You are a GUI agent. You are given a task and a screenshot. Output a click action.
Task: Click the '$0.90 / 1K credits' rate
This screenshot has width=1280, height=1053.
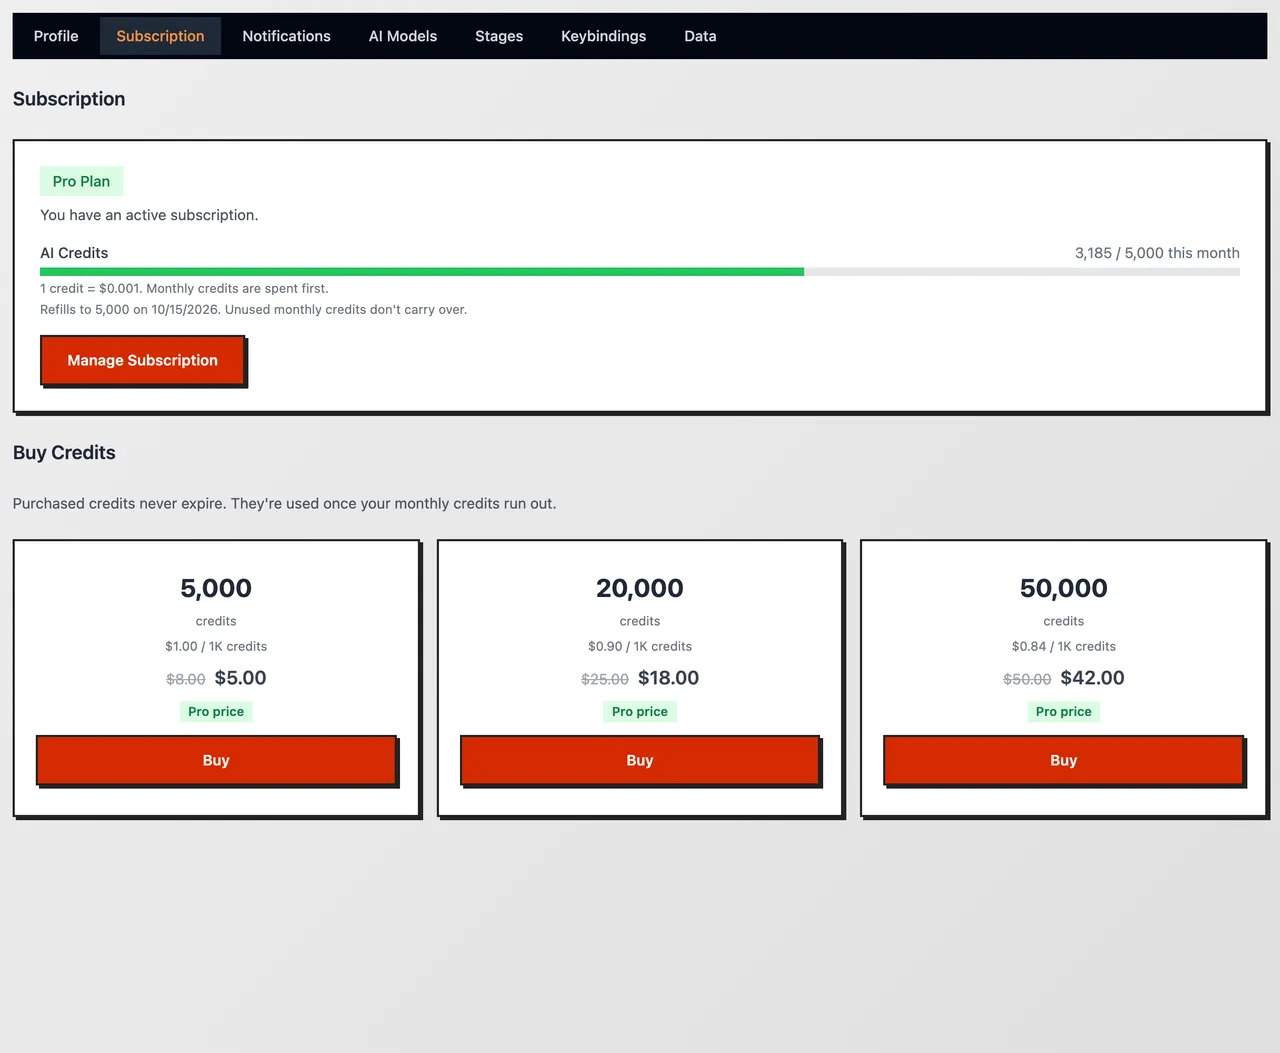tap(640, 646)
